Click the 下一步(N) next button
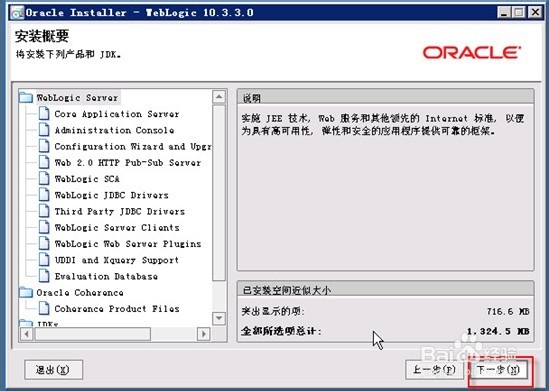 (498, 370)
